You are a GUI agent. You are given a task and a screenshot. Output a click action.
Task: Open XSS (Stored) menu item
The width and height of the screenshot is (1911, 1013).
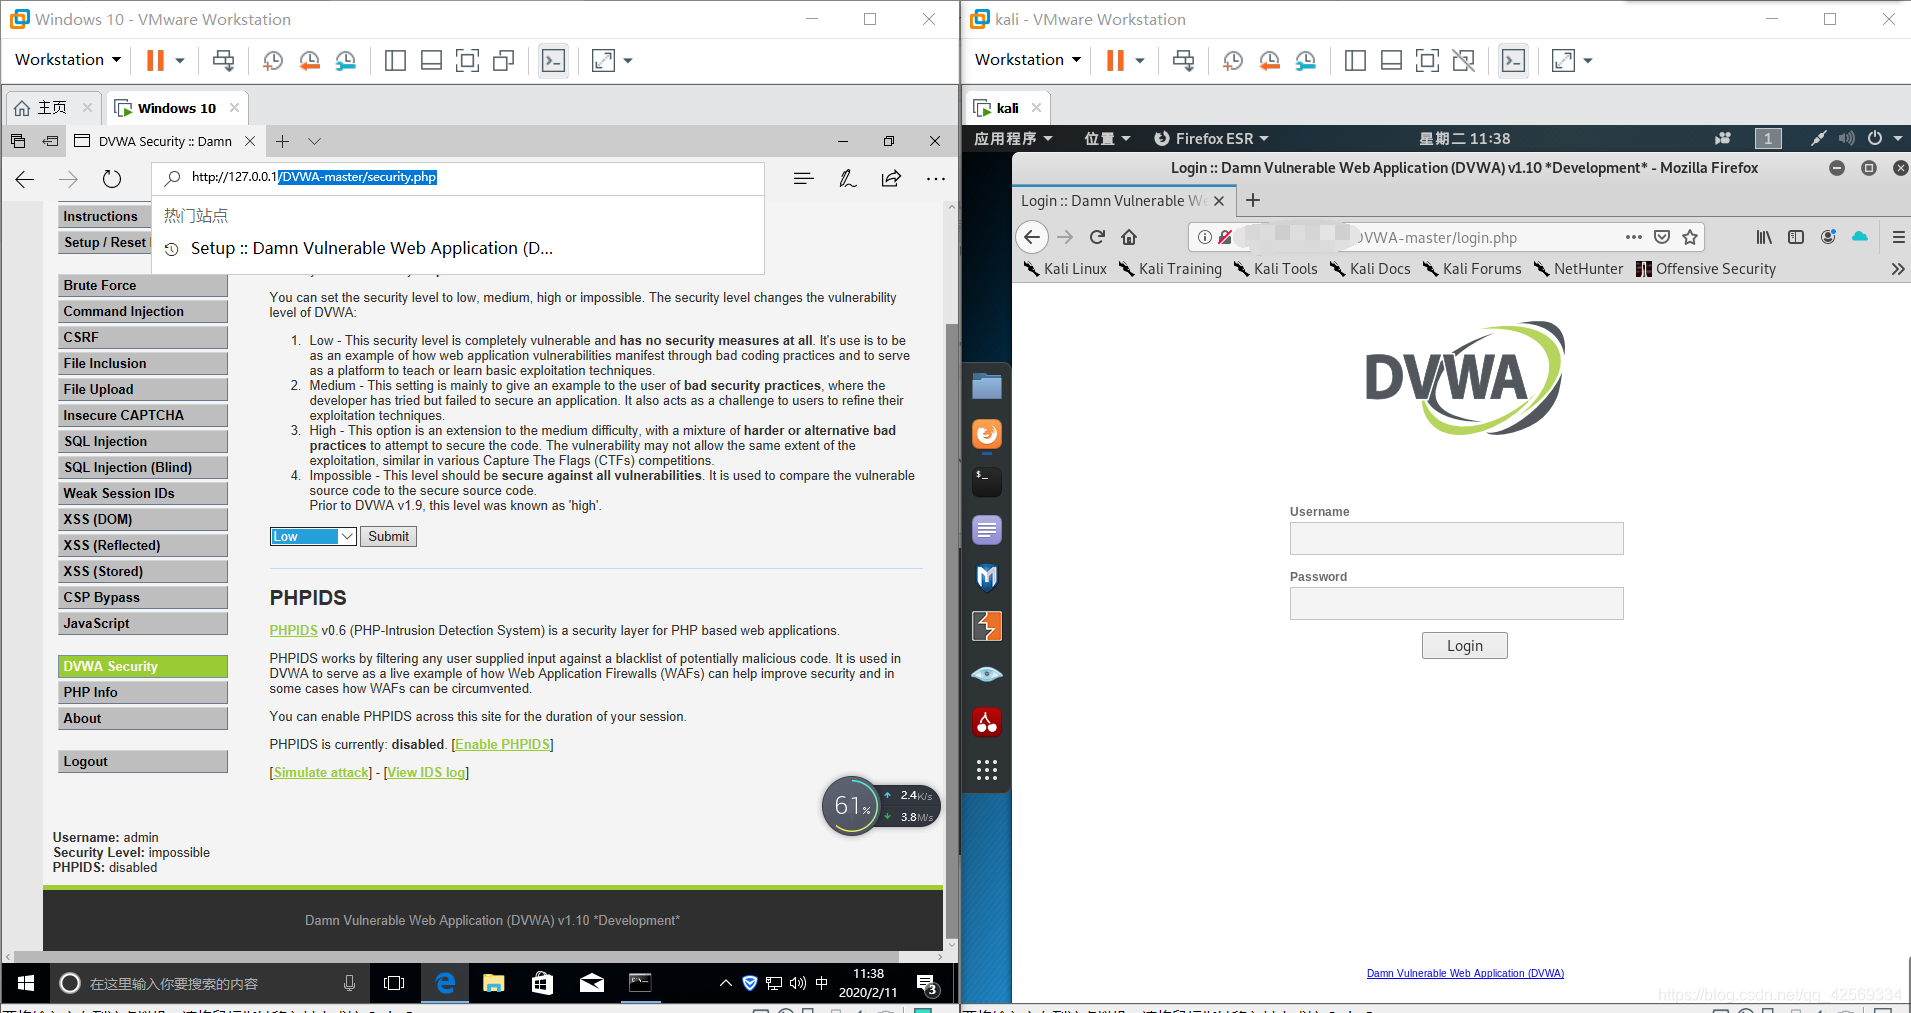point(143,571)
